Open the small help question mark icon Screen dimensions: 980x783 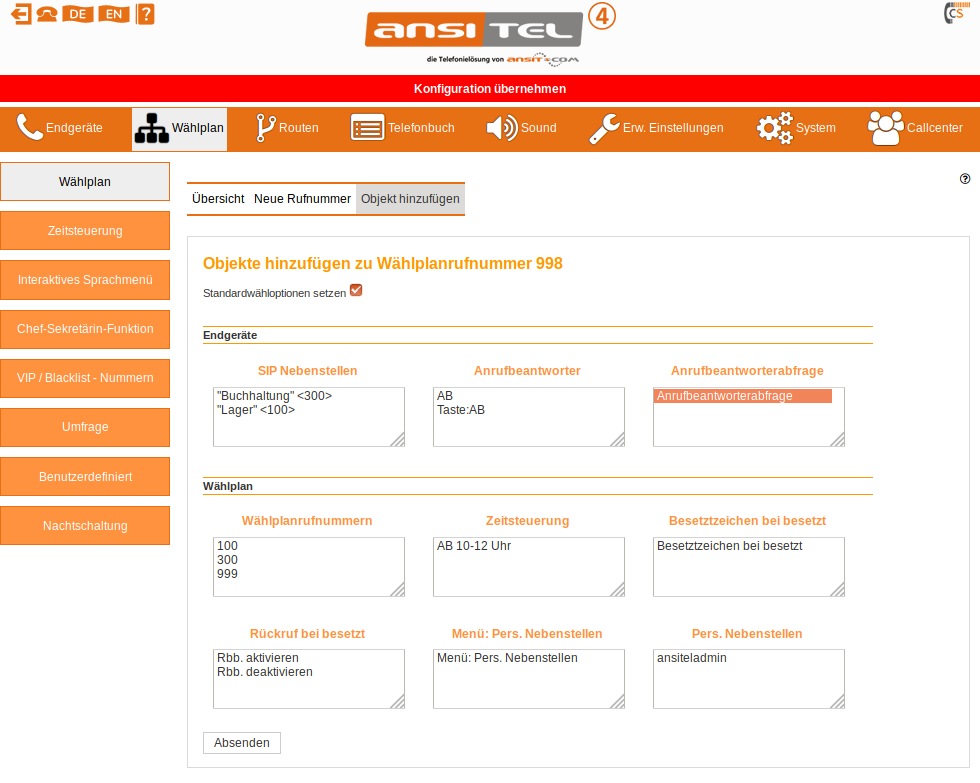[x=965, y=179]
